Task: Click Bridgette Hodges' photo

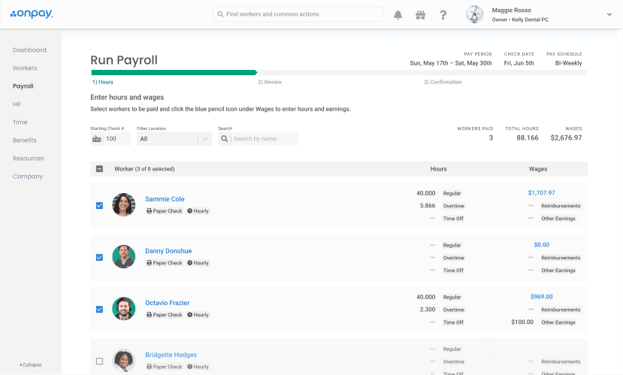Action: point(124,360)
